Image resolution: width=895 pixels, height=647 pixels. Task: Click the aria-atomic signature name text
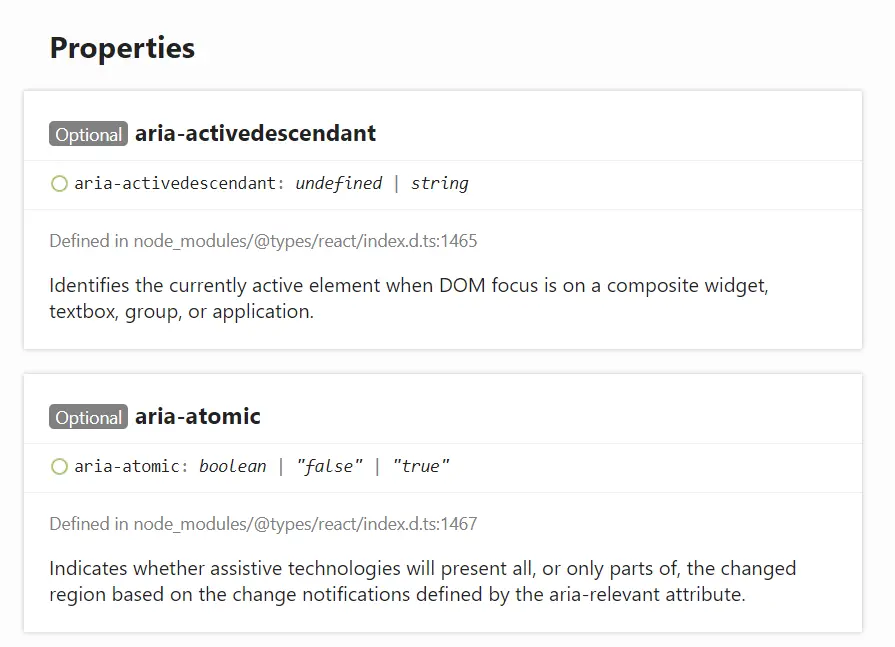click(x=131, y=466)
